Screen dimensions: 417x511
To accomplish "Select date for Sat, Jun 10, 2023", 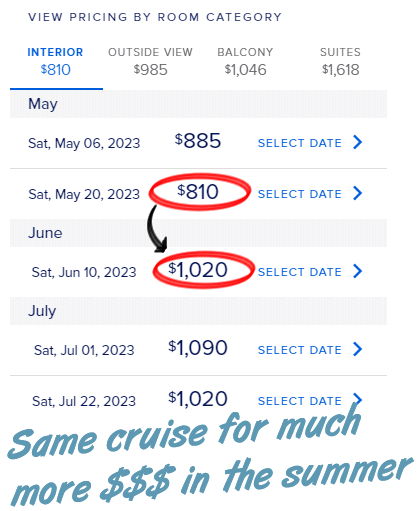I will pyautogui.click(x=300, y=272).
